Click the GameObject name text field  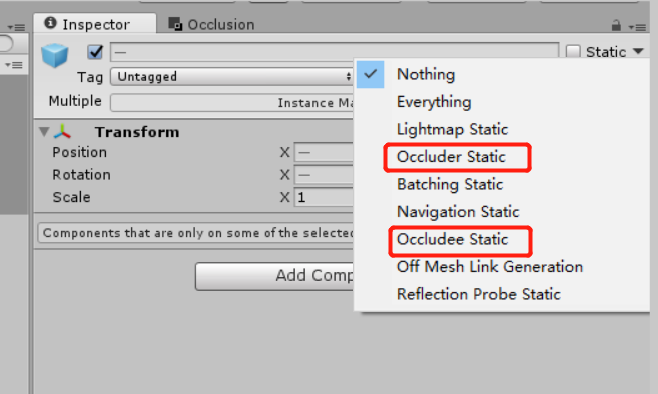click(334, 52)
